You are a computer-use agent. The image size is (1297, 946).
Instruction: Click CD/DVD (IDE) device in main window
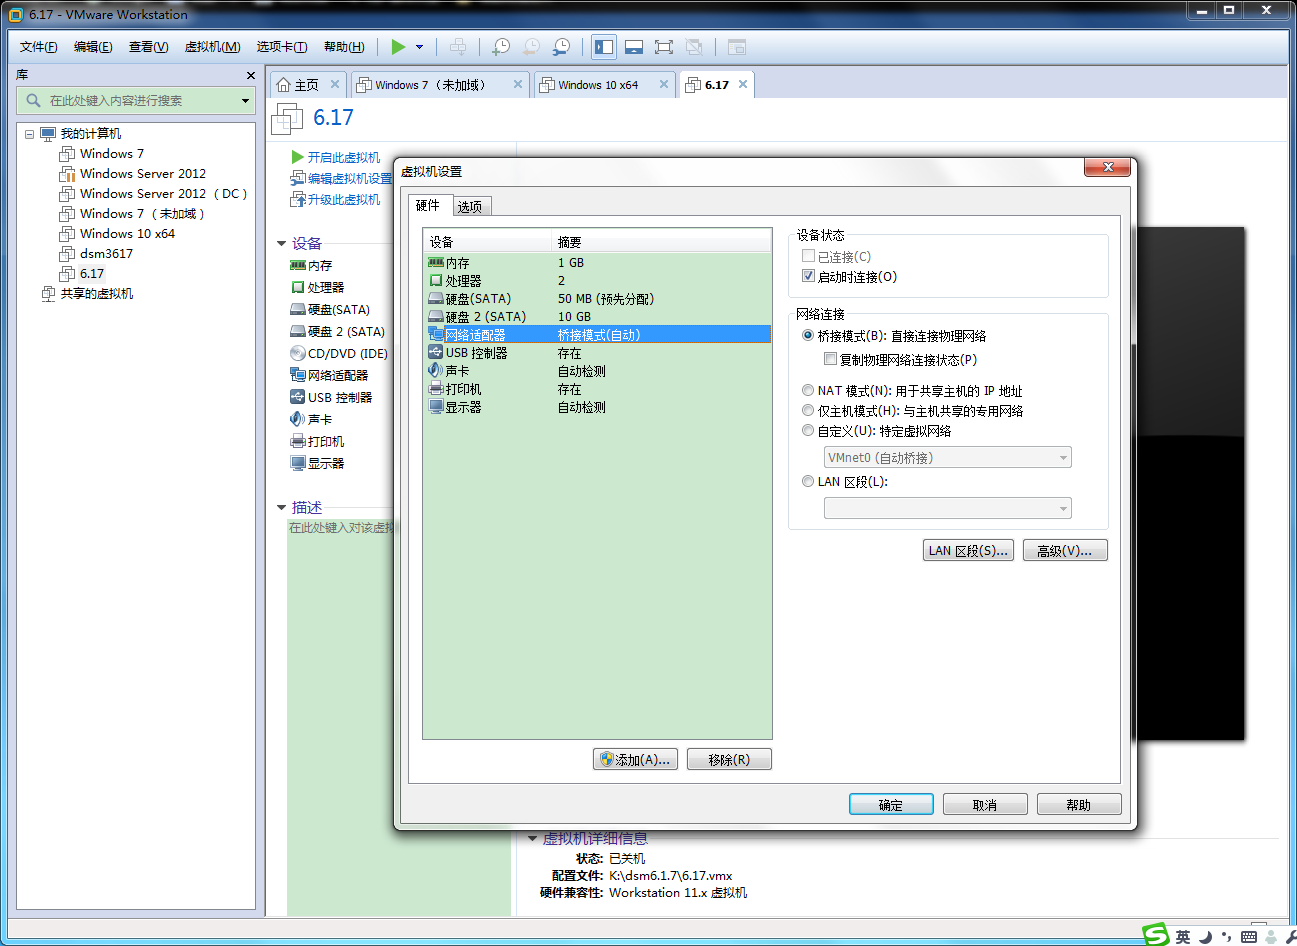(x=338, y=353)
